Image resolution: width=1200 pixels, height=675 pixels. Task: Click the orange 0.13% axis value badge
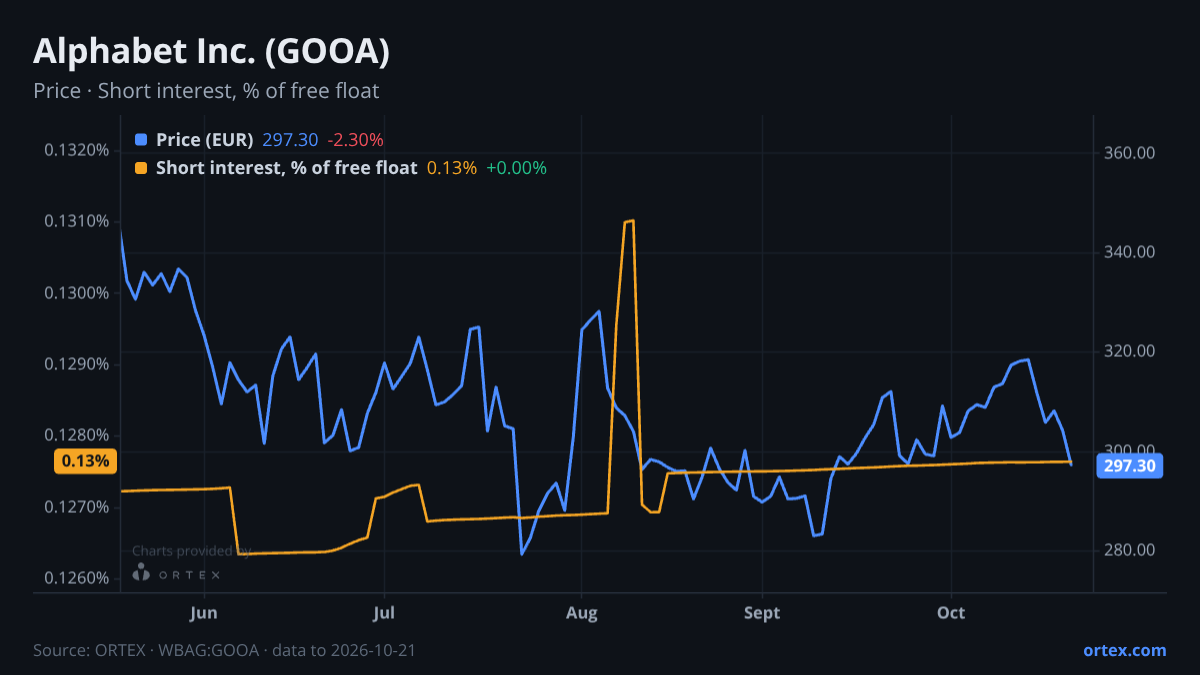pos(85,461)
